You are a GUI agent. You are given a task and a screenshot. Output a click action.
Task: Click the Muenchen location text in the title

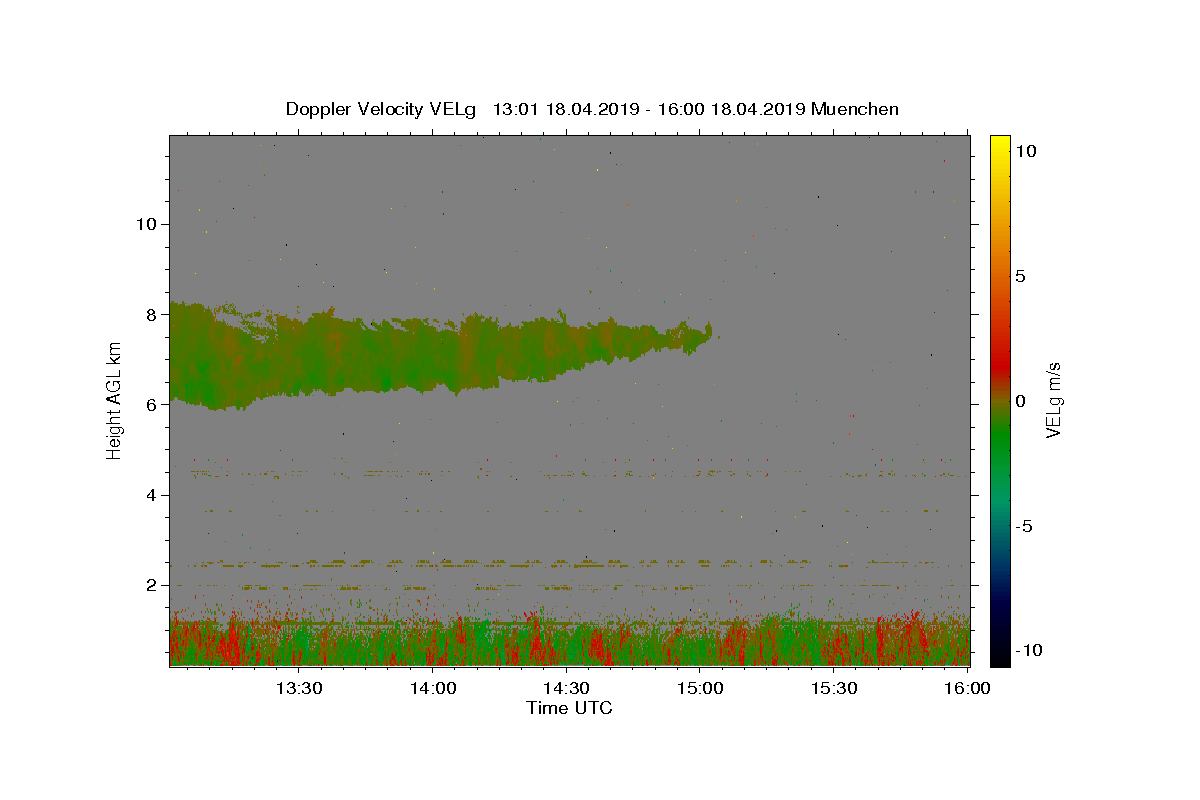(855, 109)
